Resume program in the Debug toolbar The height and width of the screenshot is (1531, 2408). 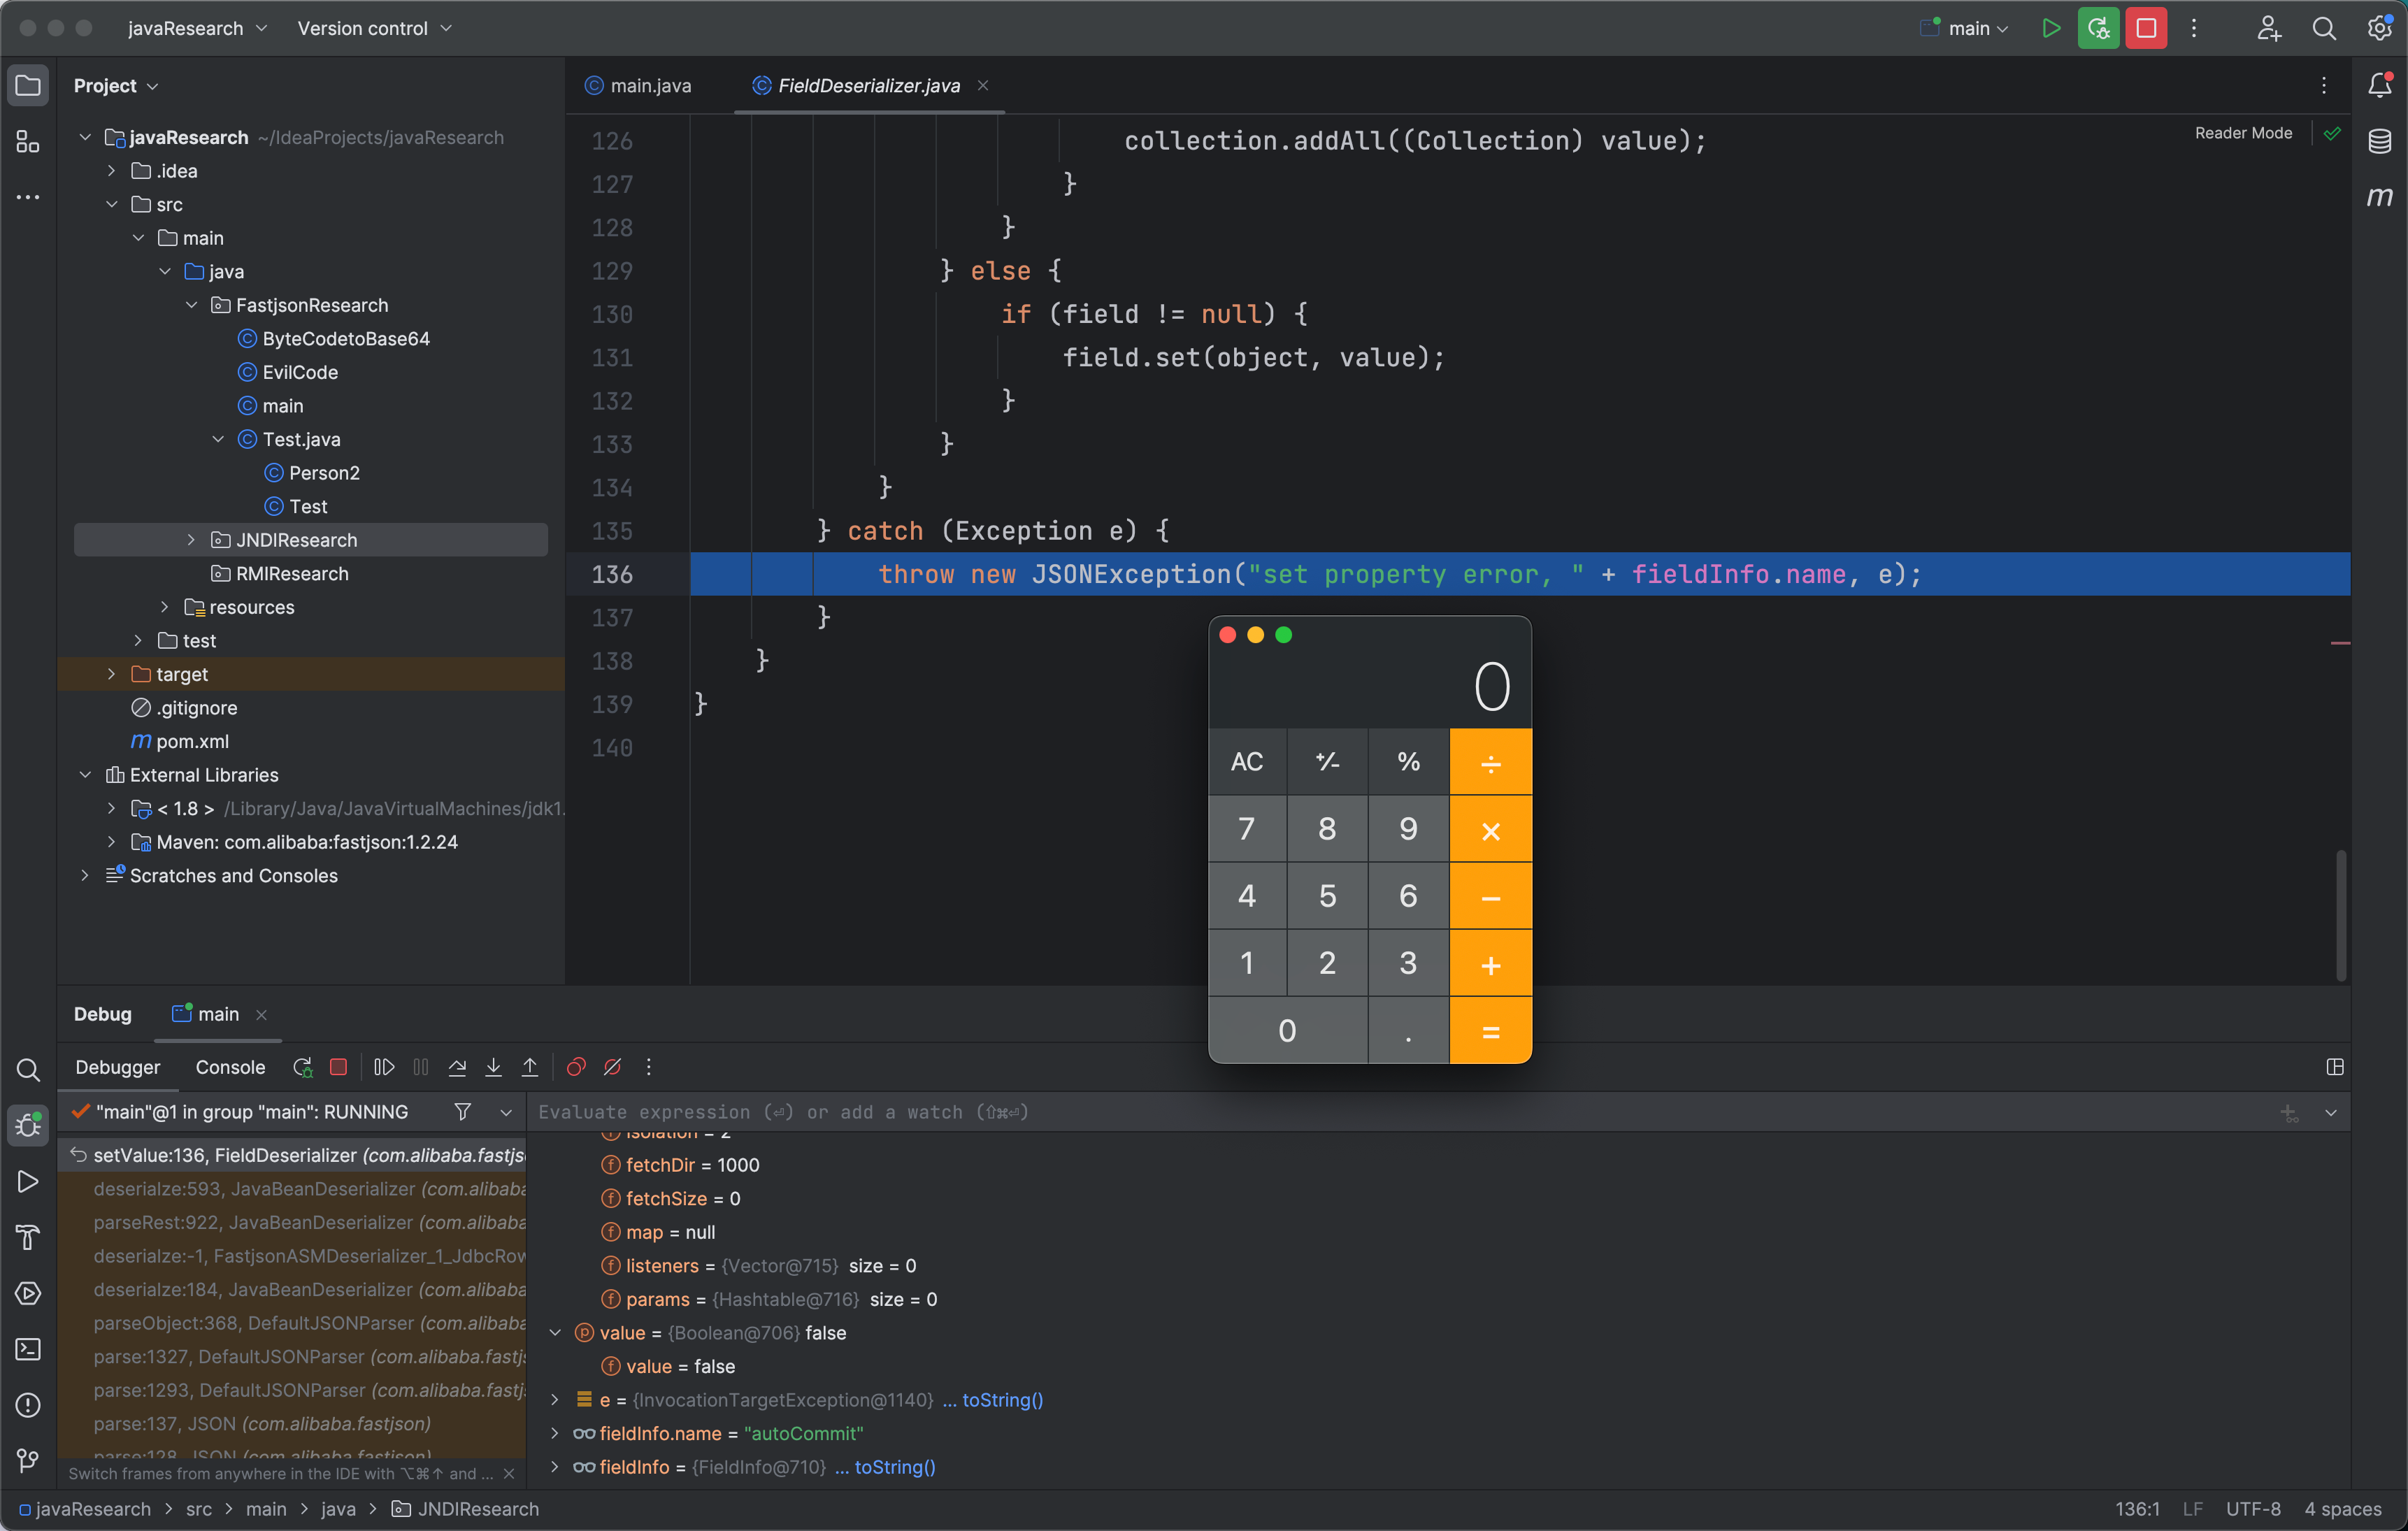point(384,1067)
